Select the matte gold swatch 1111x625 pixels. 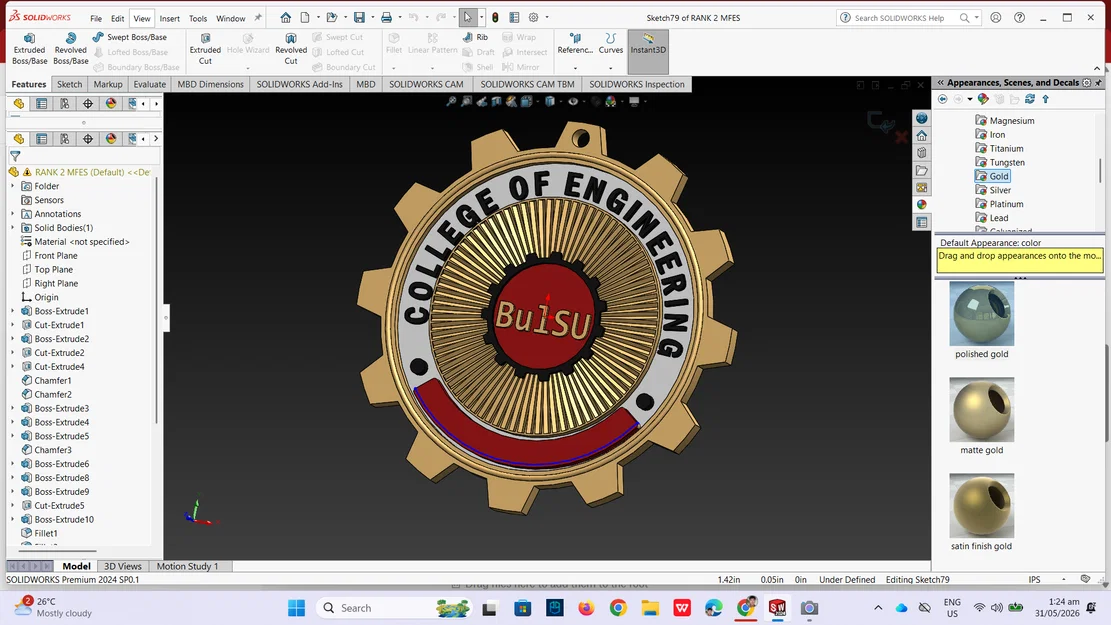click(x=981, y=410)
